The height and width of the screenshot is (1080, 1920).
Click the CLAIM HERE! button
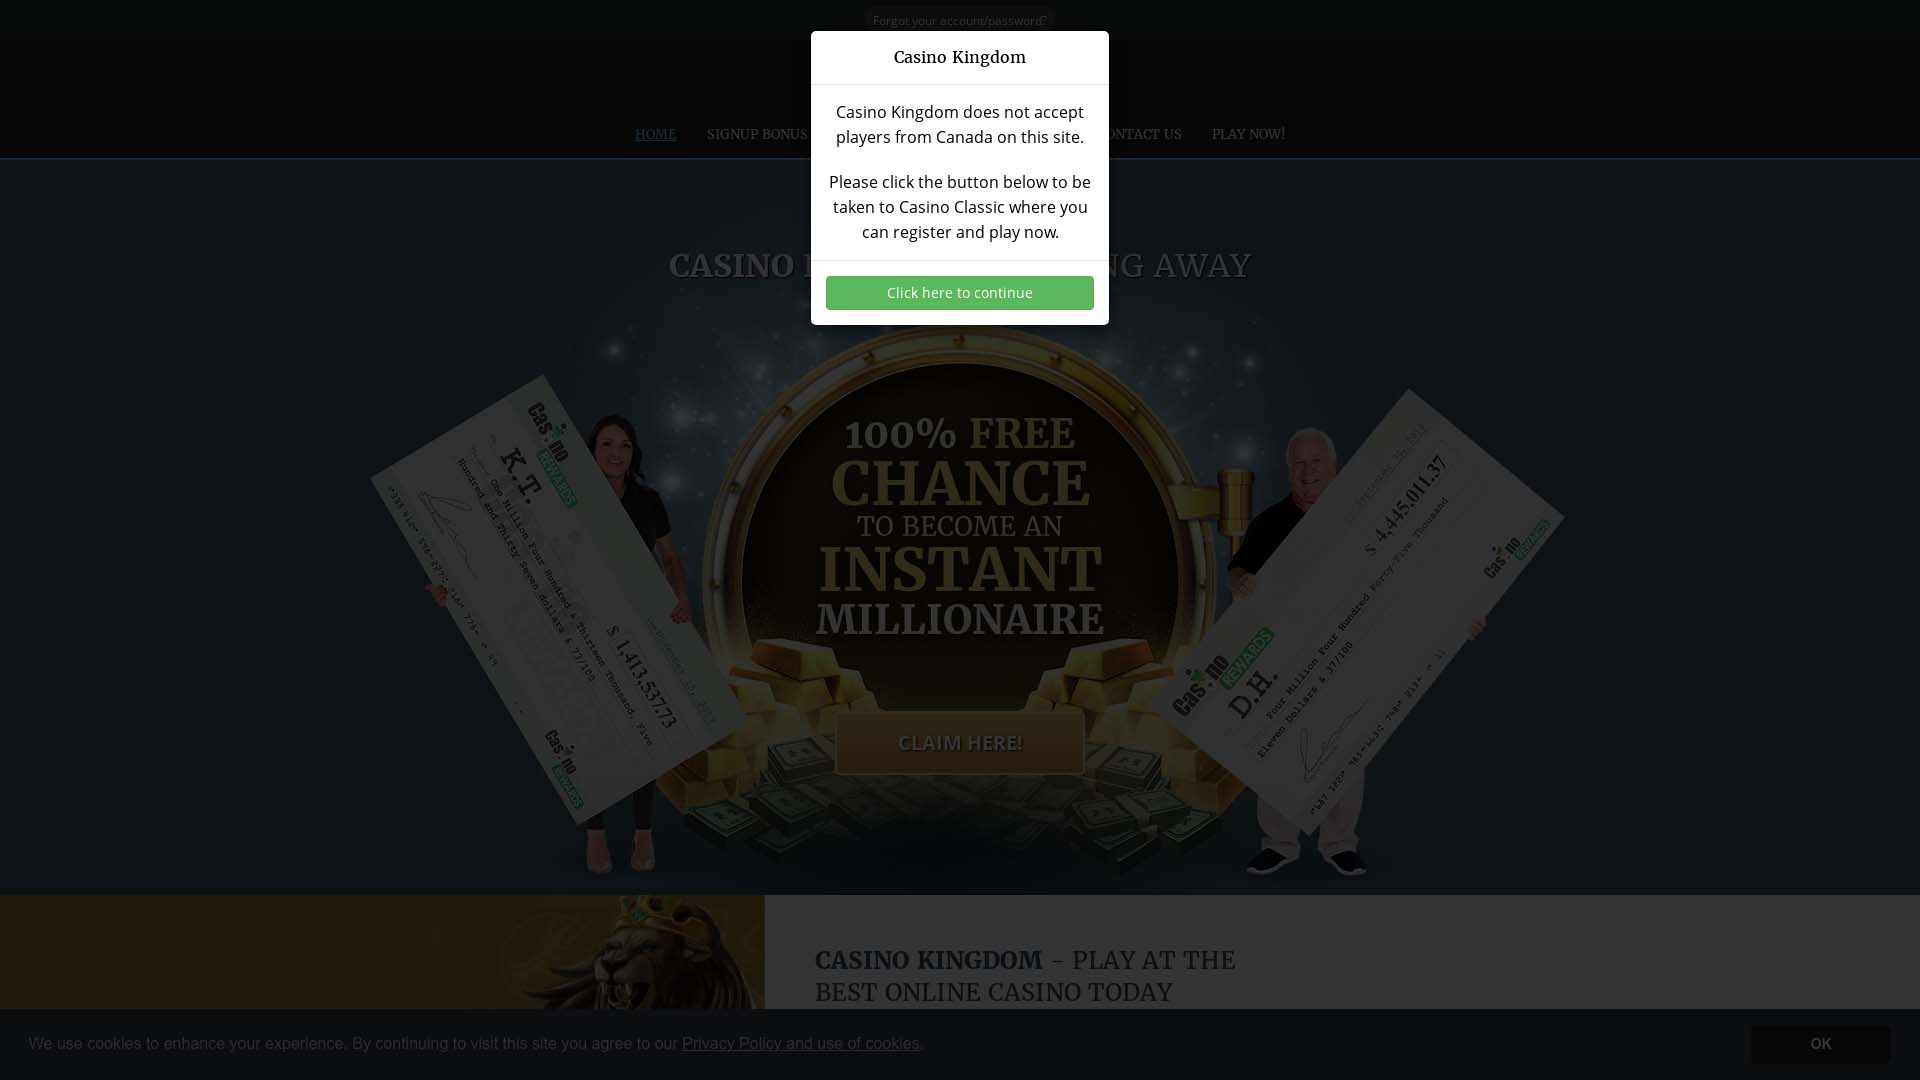(959, 743)
